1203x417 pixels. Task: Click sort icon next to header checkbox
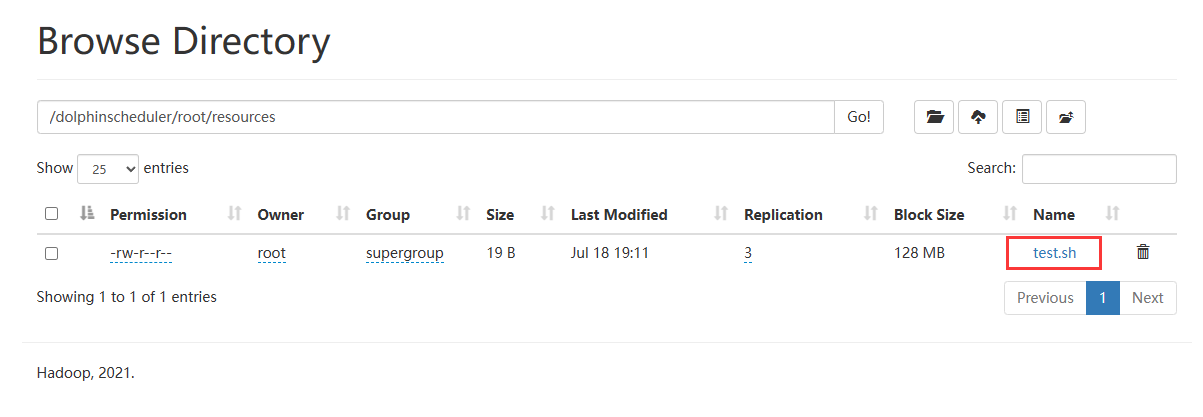86,214
